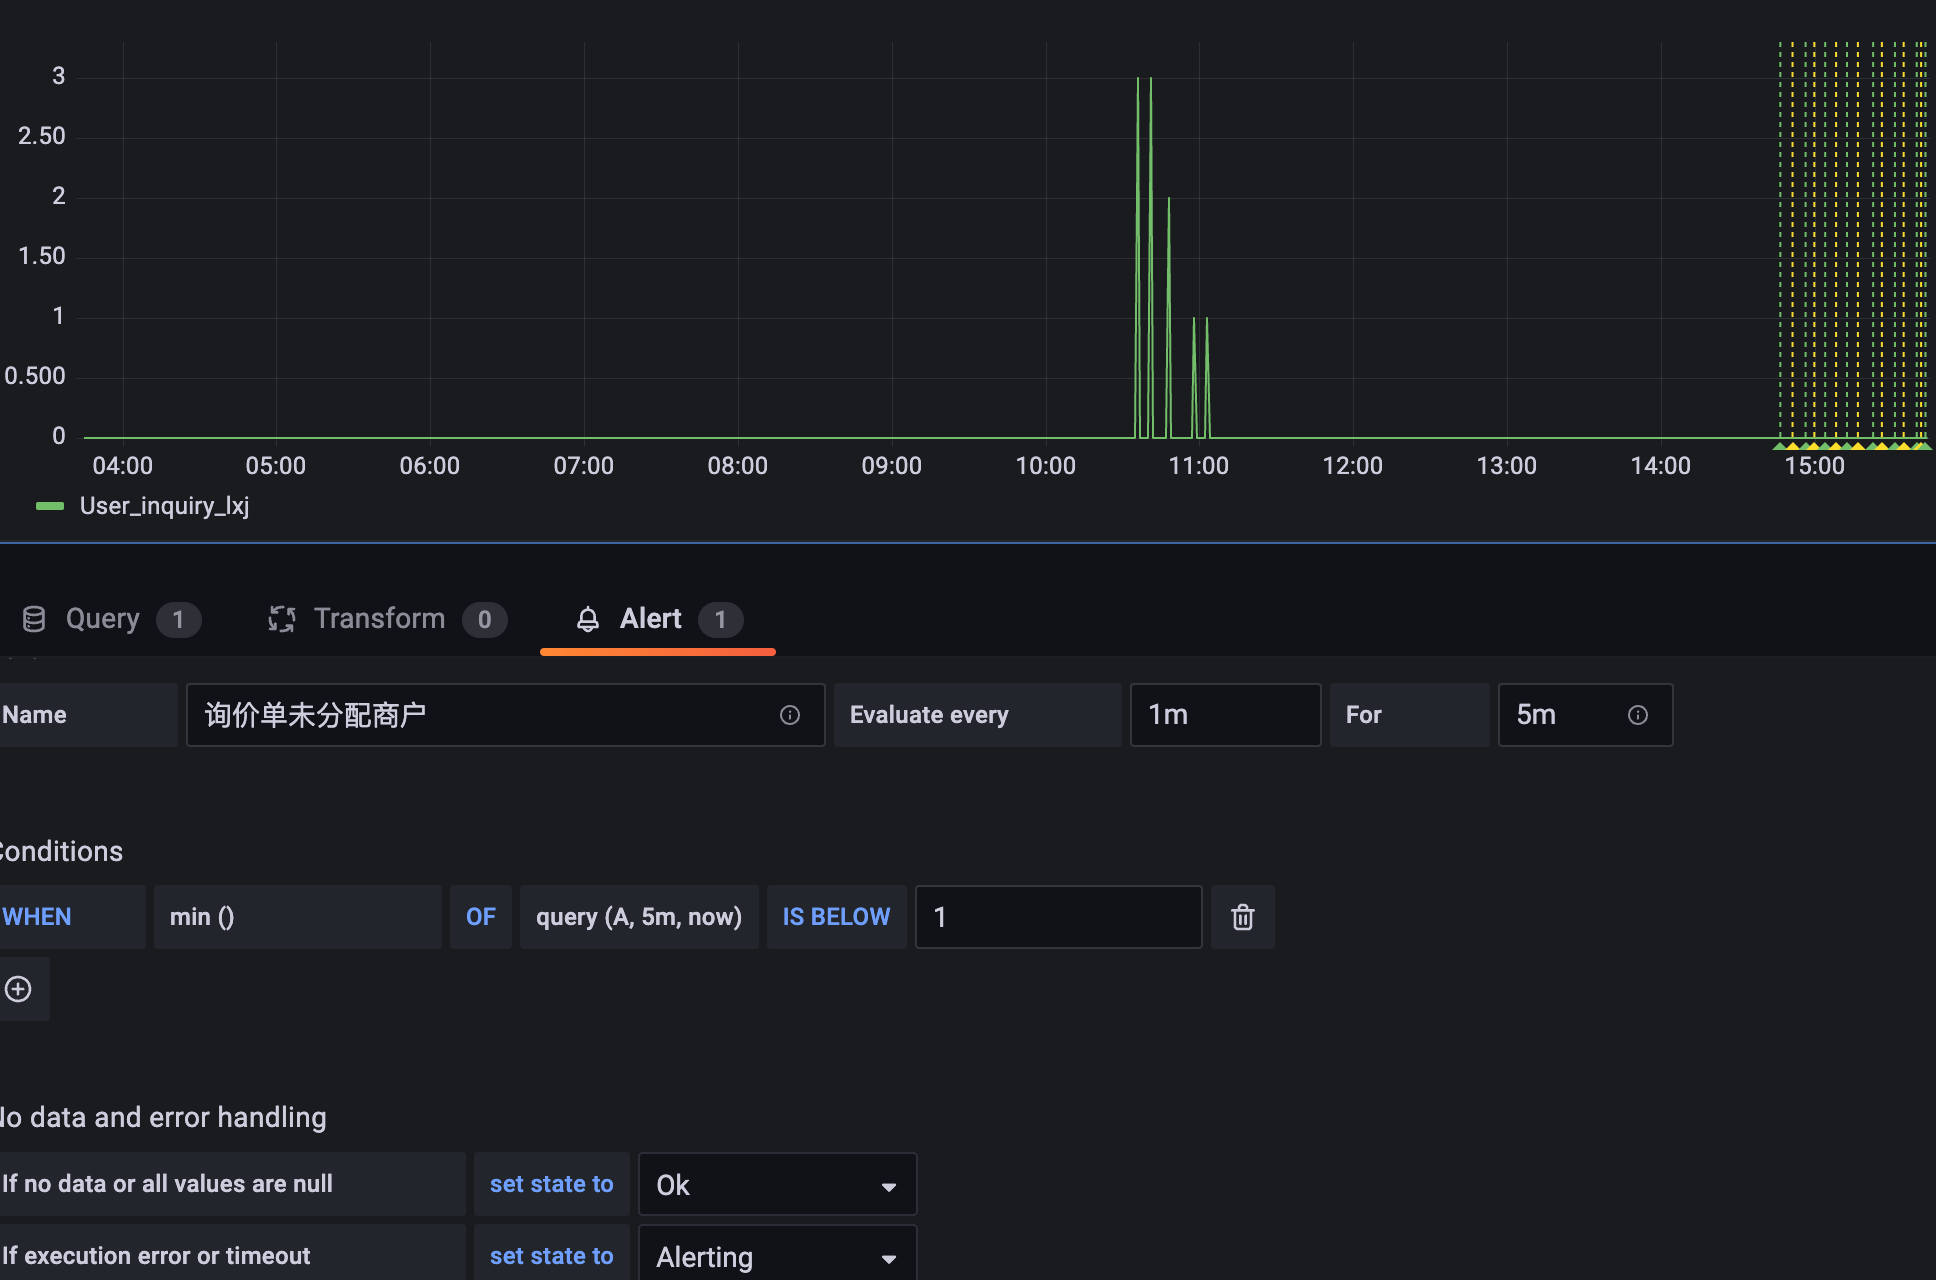The width and height of the screenshot is (1936, 1280).
Task: Toggle User_inquiry_lxj series in legend
Action: 165,506
